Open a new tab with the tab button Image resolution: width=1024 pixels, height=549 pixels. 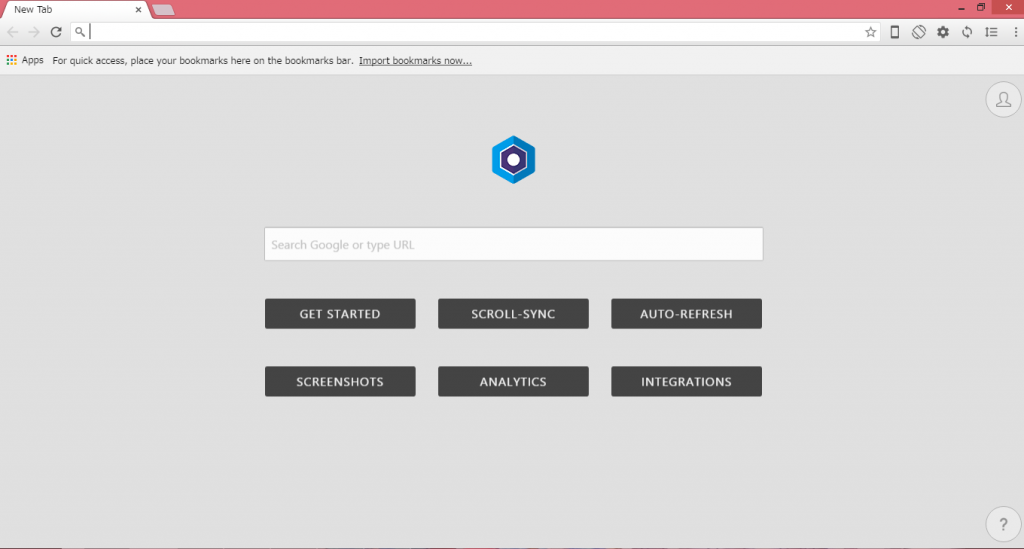163,10
